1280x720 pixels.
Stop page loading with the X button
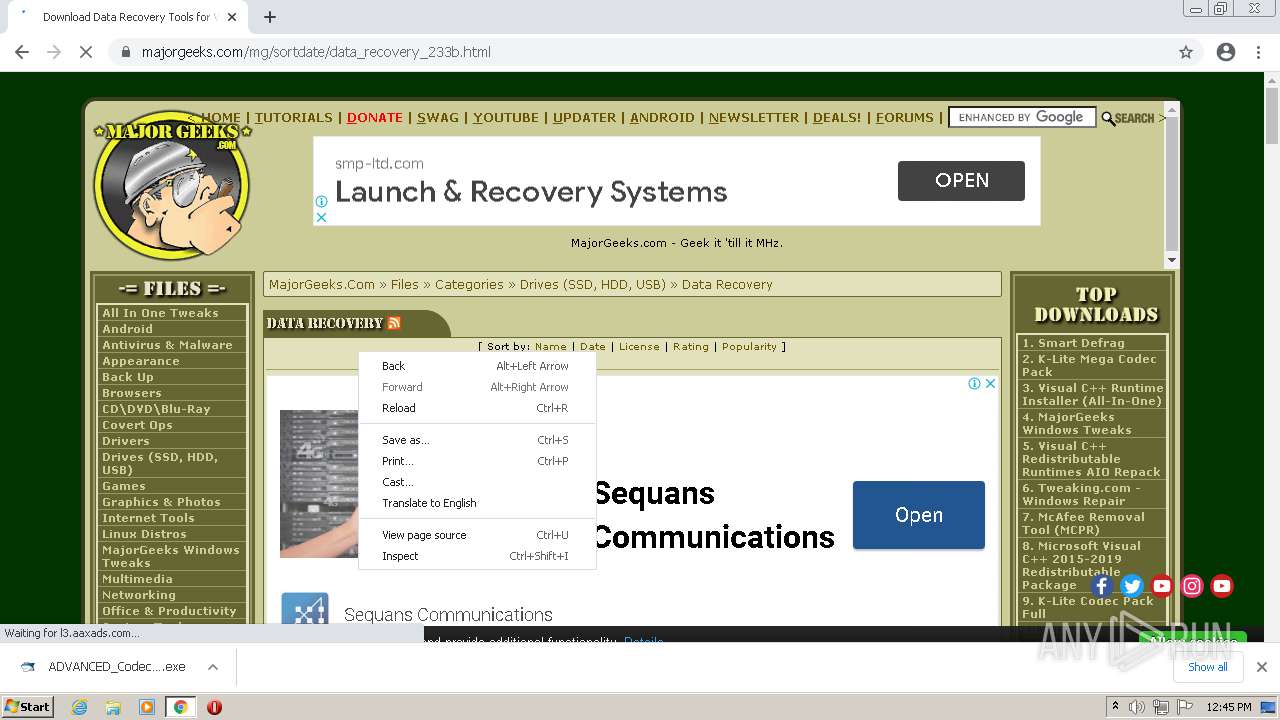tap(86, 52)
